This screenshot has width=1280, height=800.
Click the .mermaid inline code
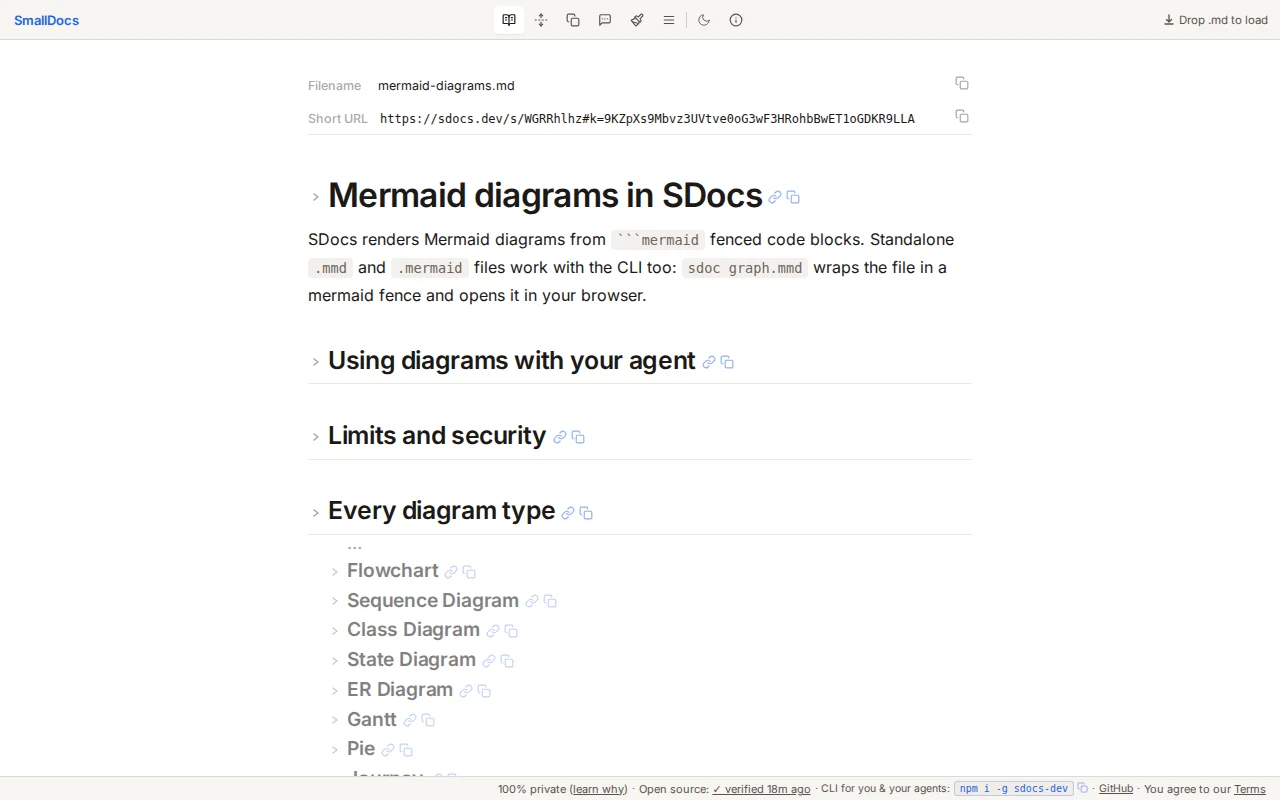coord(430,268)
